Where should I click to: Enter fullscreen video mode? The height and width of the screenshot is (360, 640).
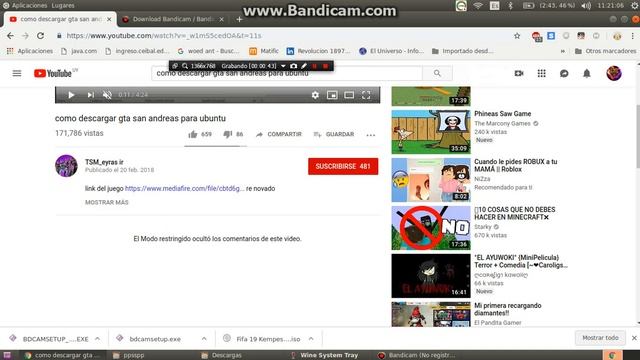tap(366, 95)
